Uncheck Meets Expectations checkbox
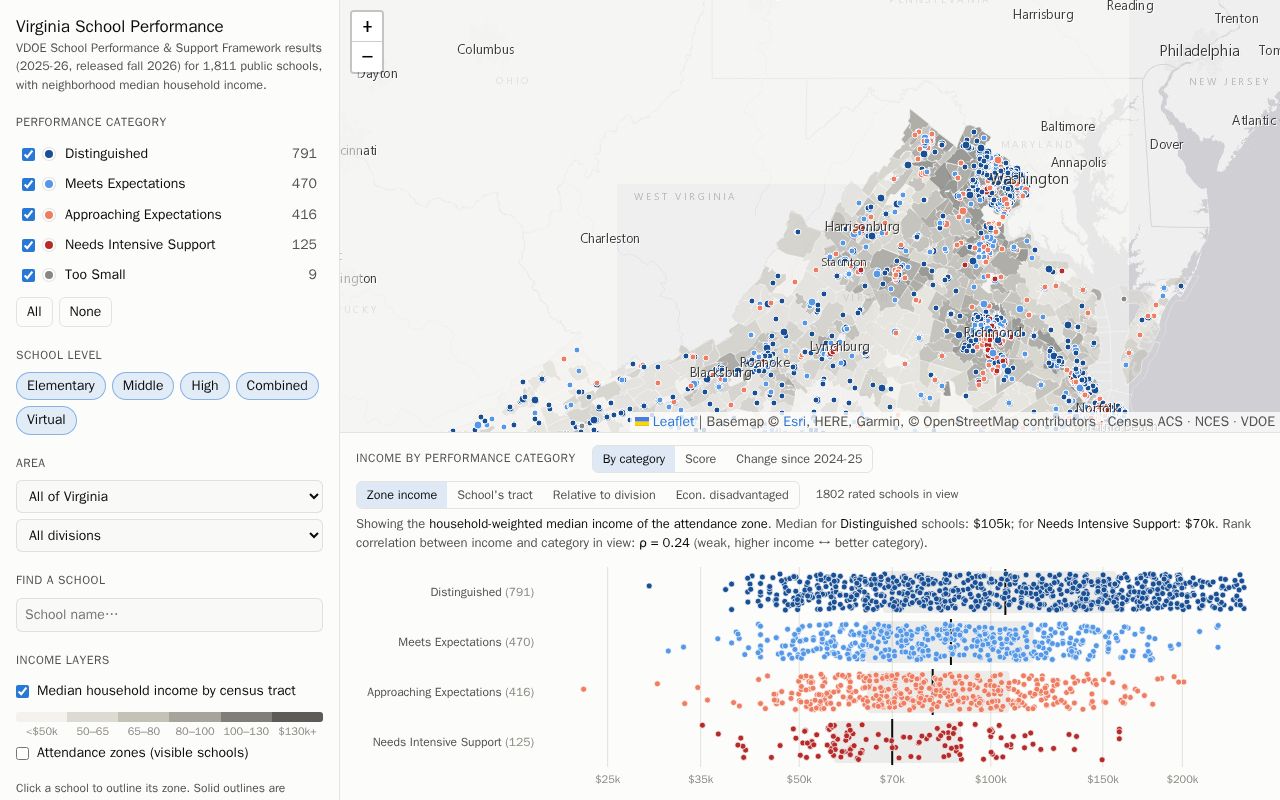Image resolution: width=1280 pixels, height=800 pixels. (28, 184)
